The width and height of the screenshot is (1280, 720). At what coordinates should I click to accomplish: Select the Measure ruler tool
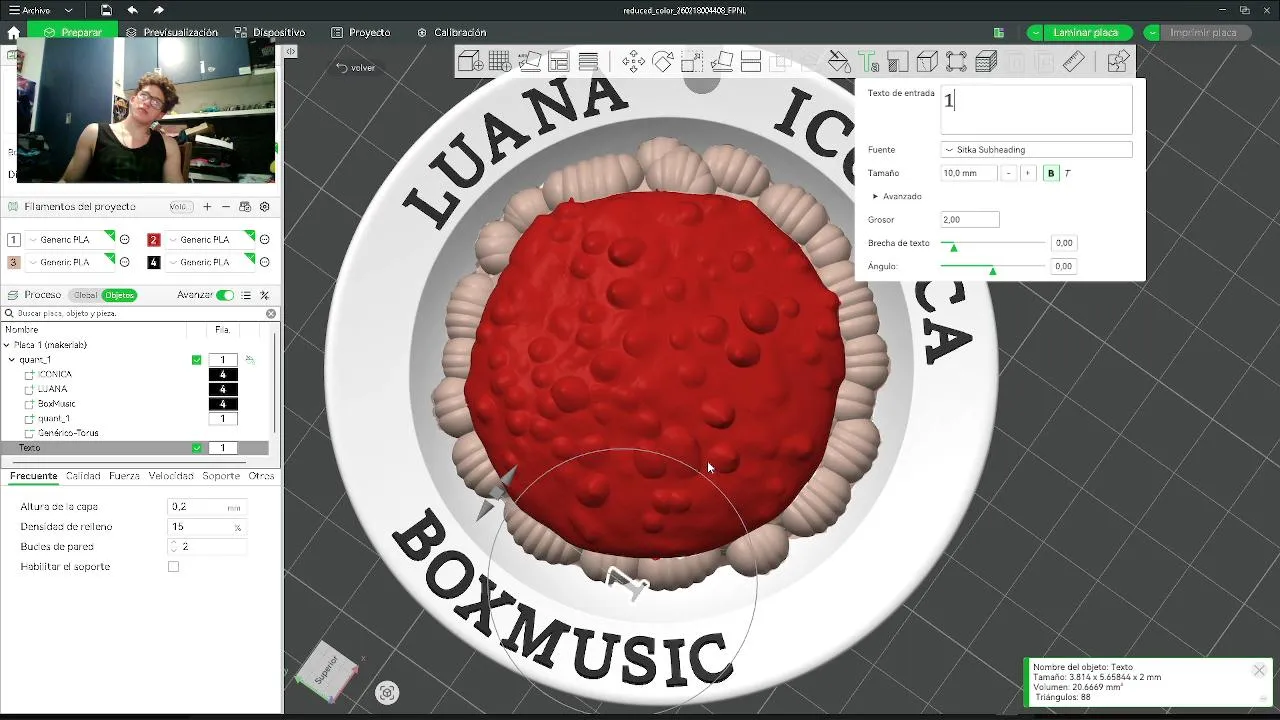pos(1074,62)
